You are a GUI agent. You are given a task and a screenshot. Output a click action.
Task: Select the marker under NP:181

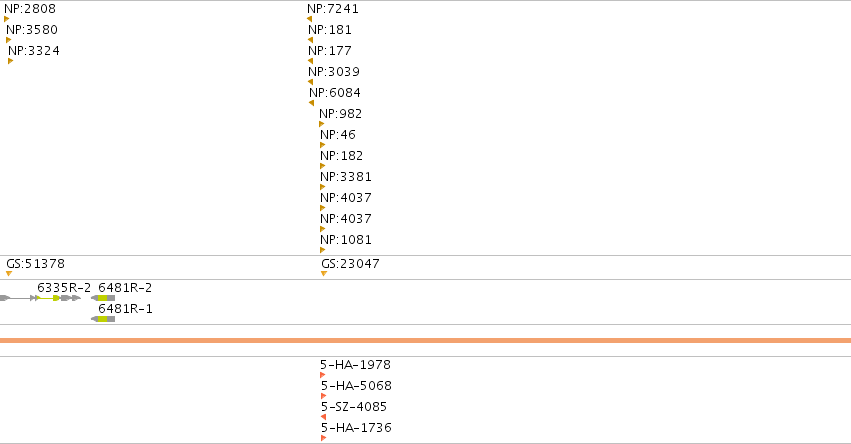(310, 40)
